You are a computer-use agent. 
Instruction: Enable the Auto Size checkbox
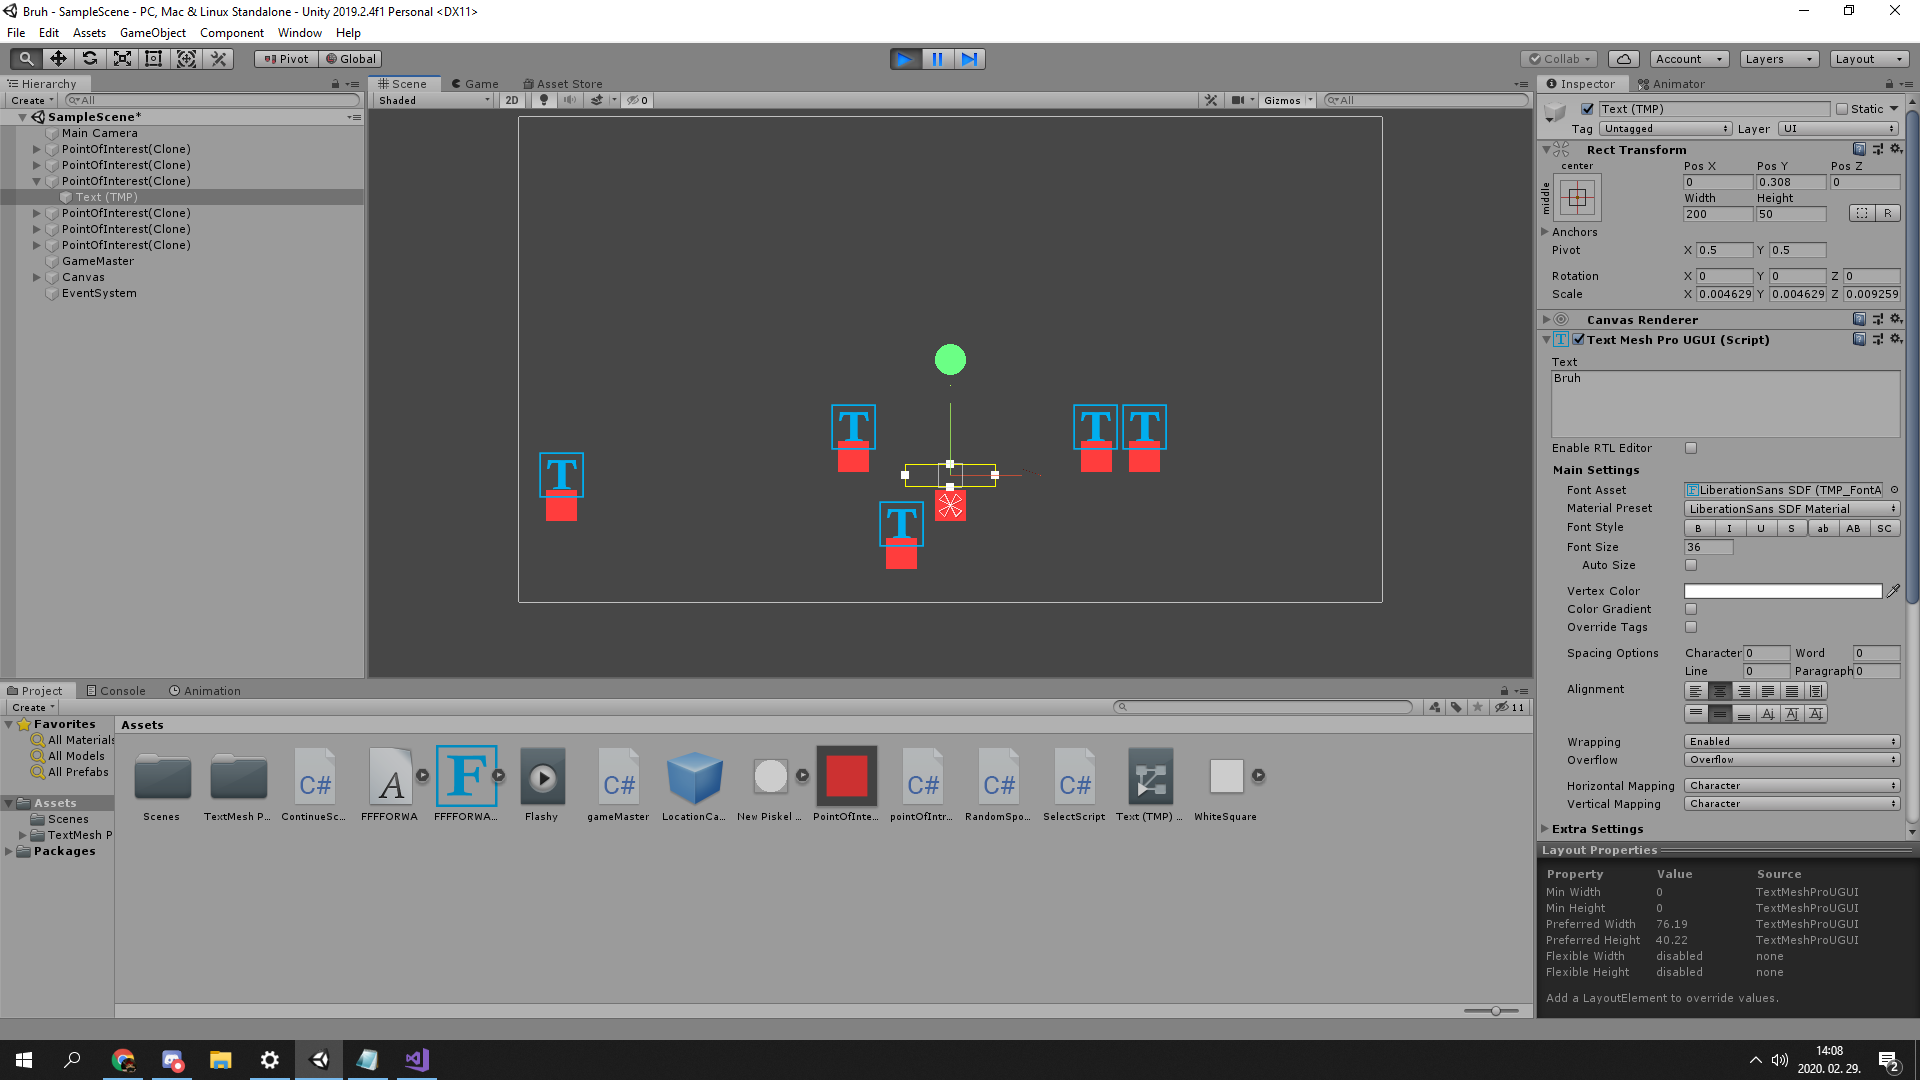pos(1691,565)
